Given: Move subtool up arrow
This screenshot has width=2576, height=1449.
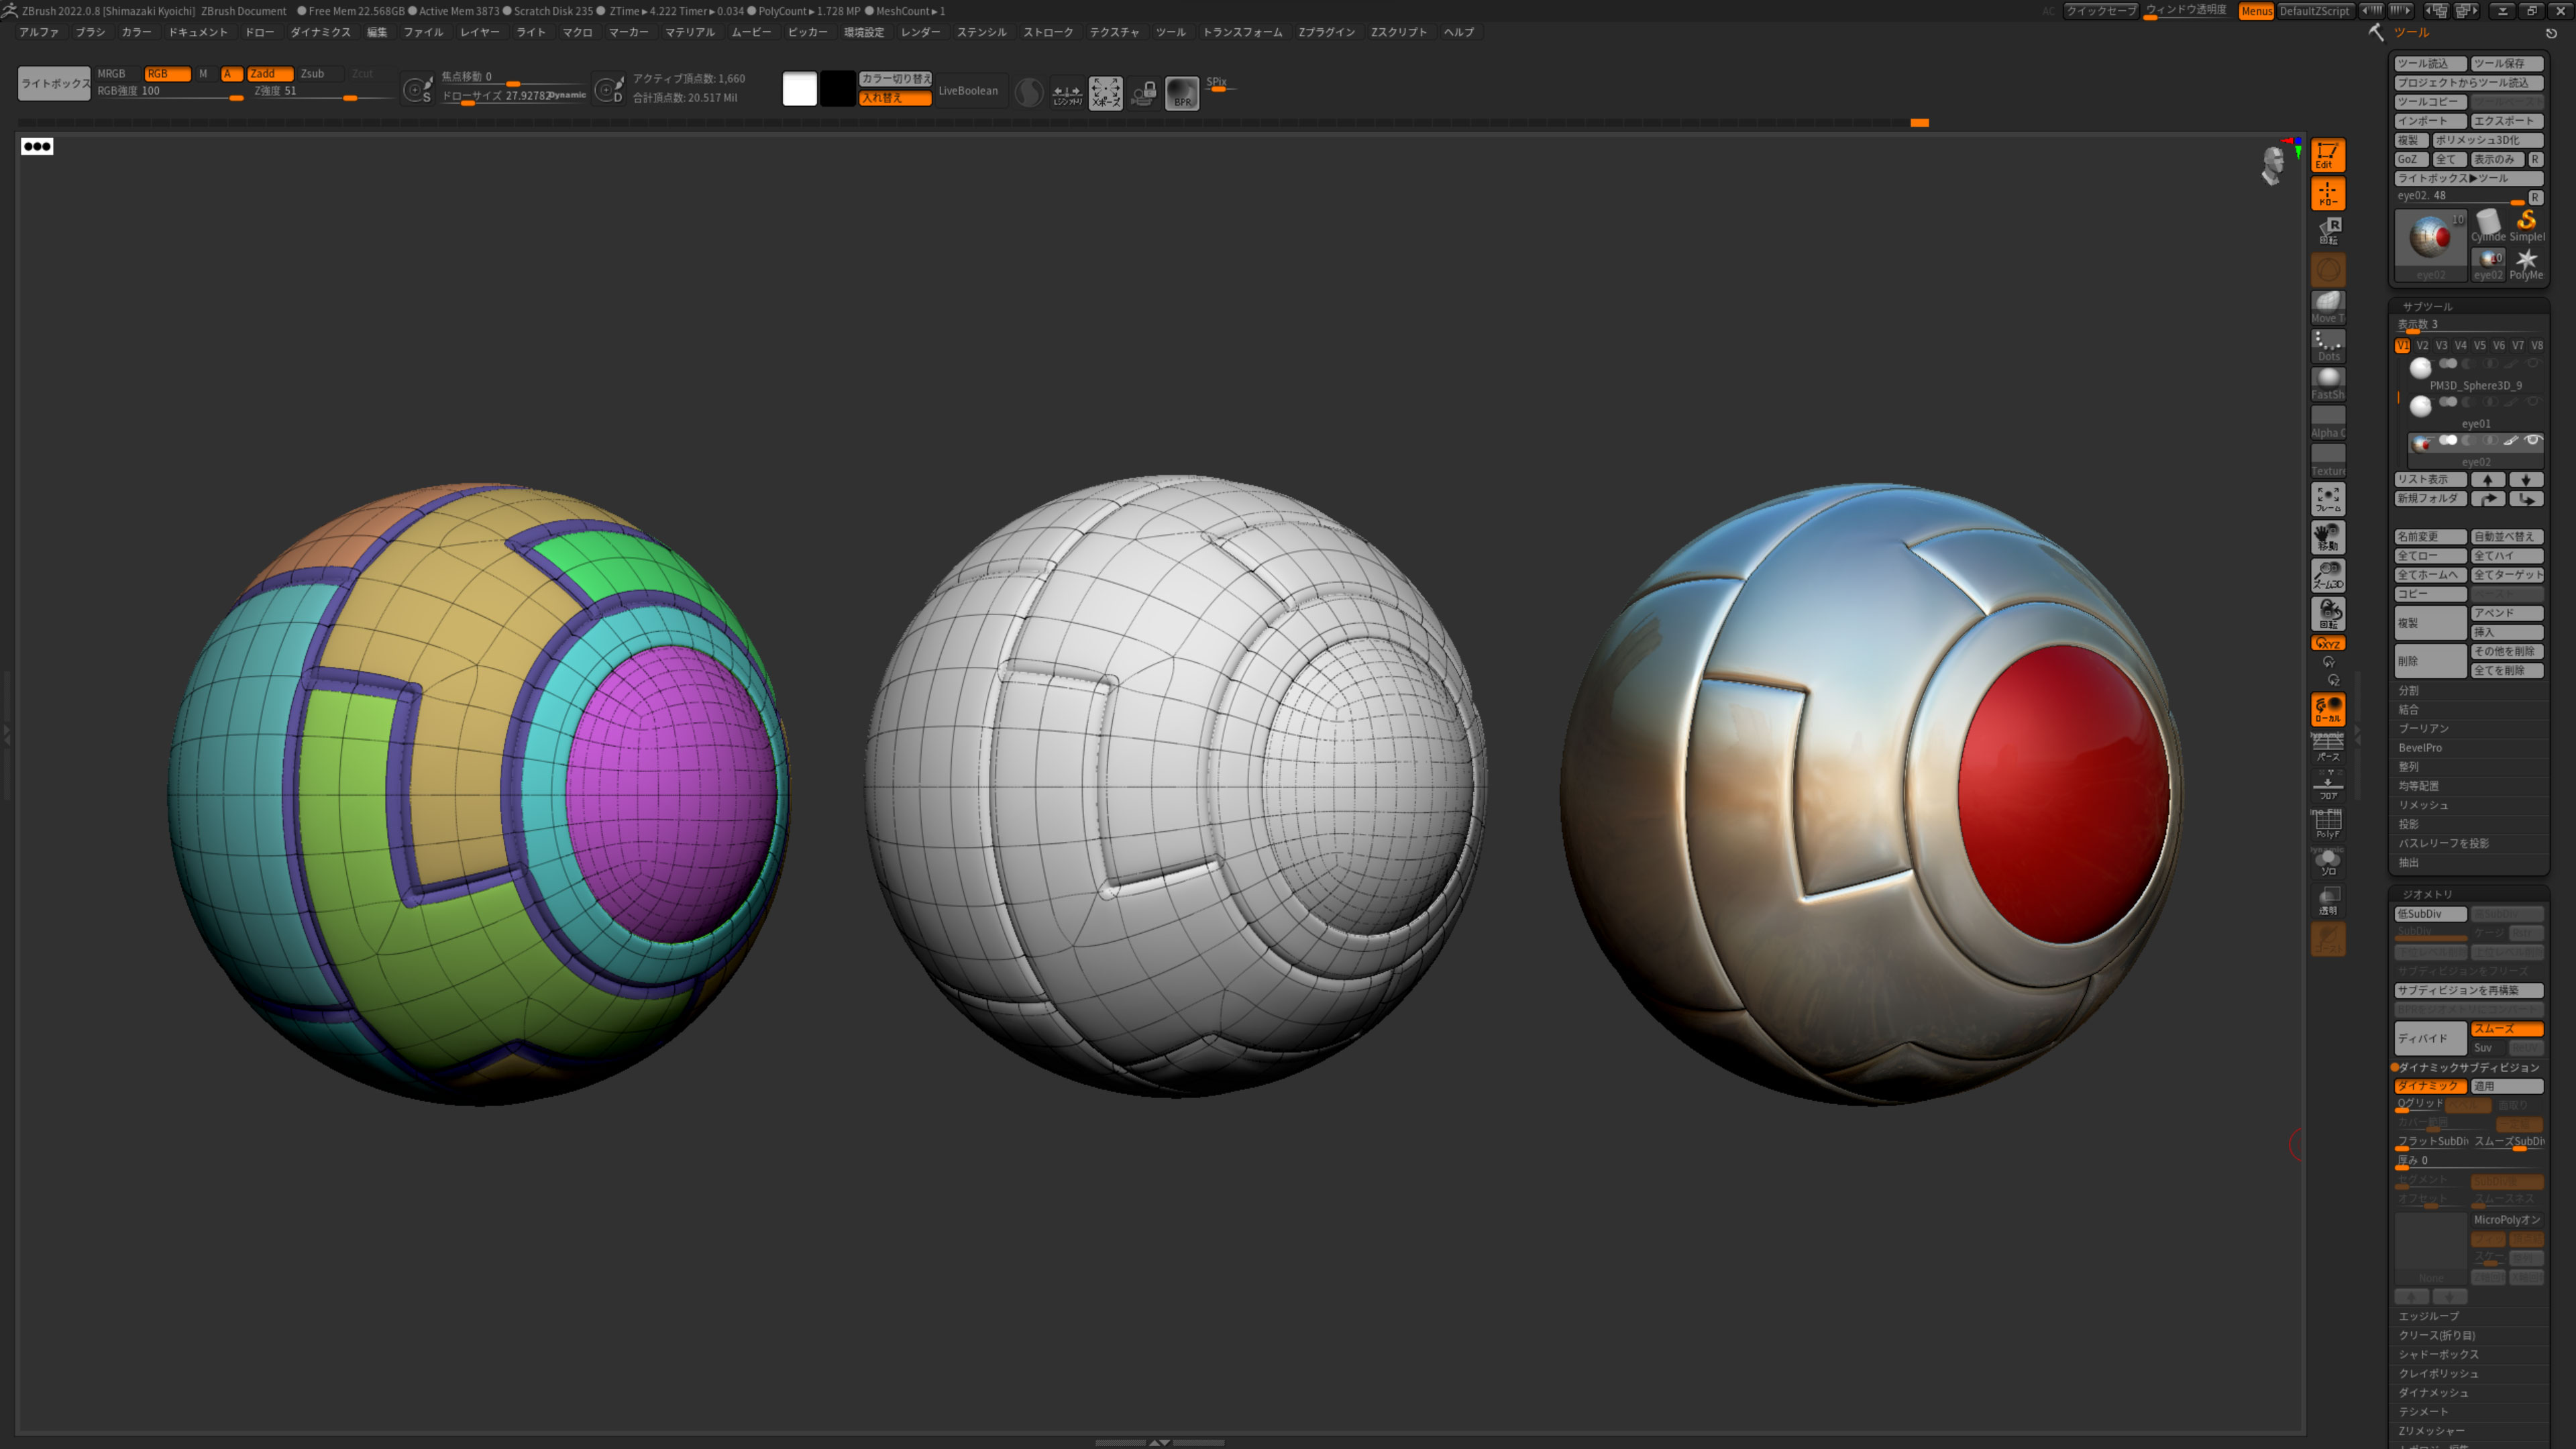Looking at the screenshot, I should [2488, 479].
